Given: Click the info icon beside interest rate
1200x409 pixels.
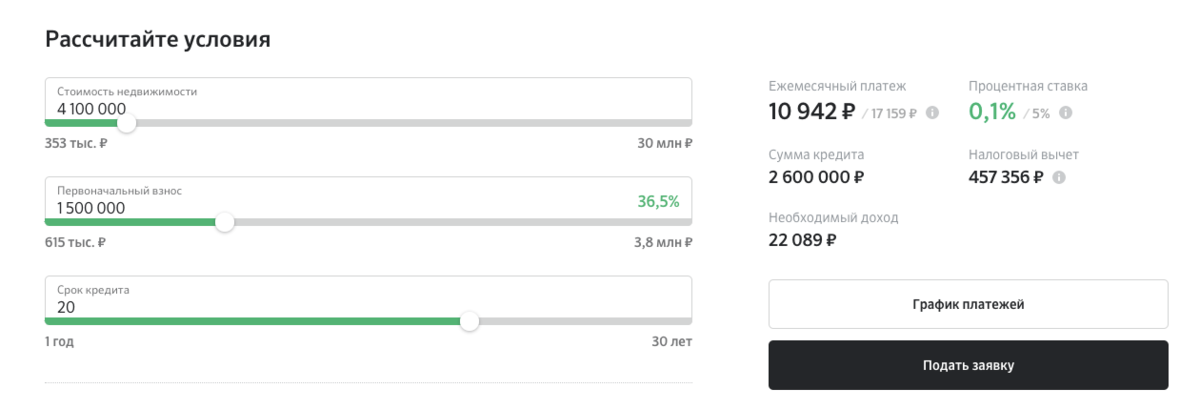Looking at the screenshot, I should (x=1065, y=113).
